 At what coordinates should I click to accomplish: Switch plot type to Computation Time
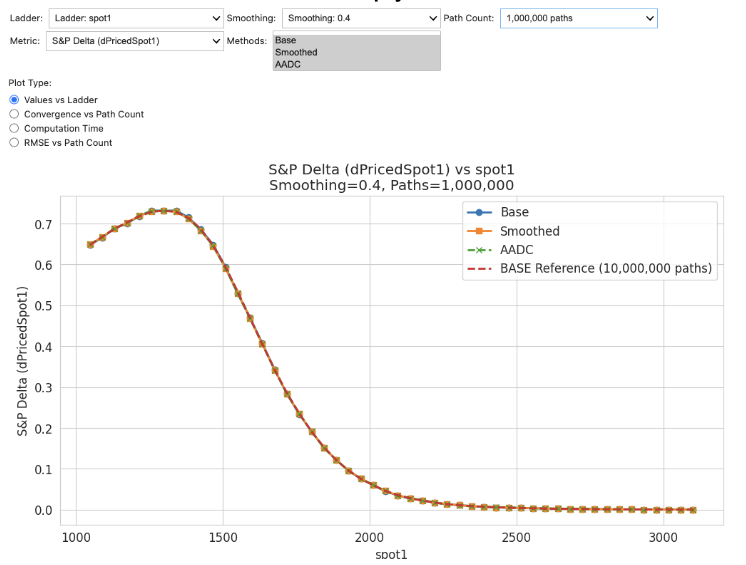point(14,128)
